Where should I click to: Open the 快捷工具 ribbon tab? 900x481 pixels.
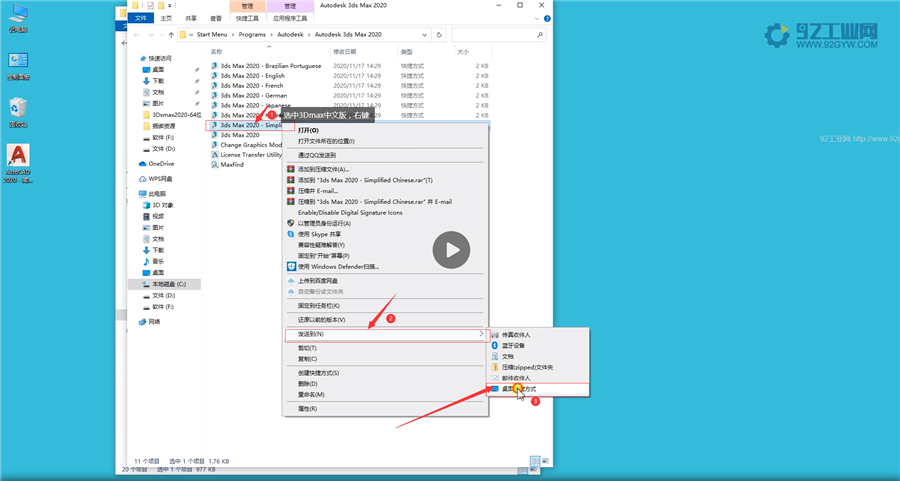(x=247, y=18)
